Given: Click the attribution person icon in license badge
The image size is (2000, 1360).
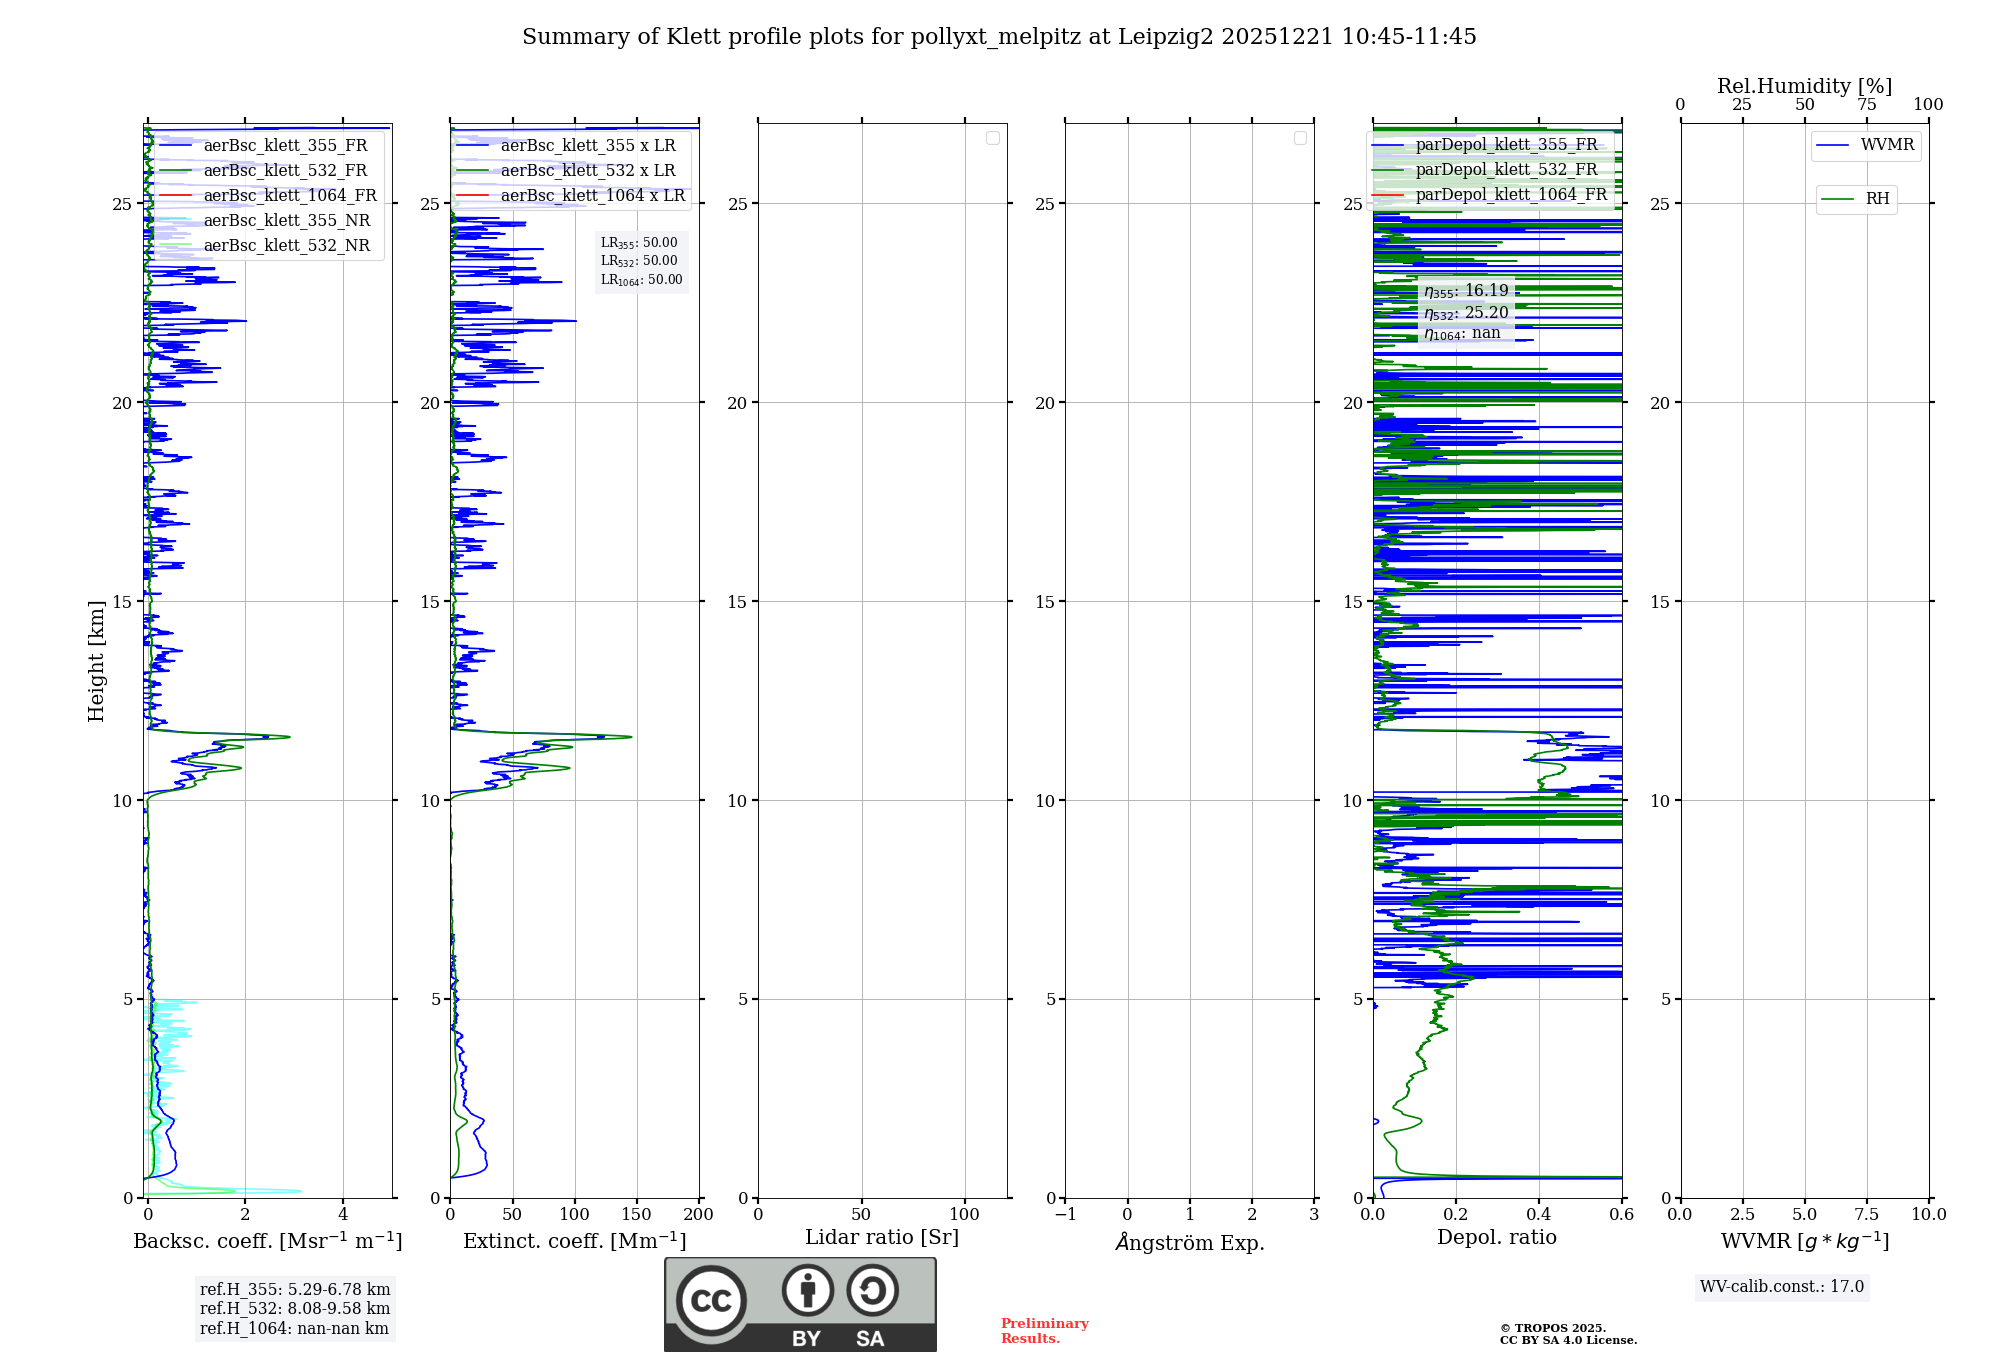Looking at the screenshot, I should click(x=807, y=1290).
